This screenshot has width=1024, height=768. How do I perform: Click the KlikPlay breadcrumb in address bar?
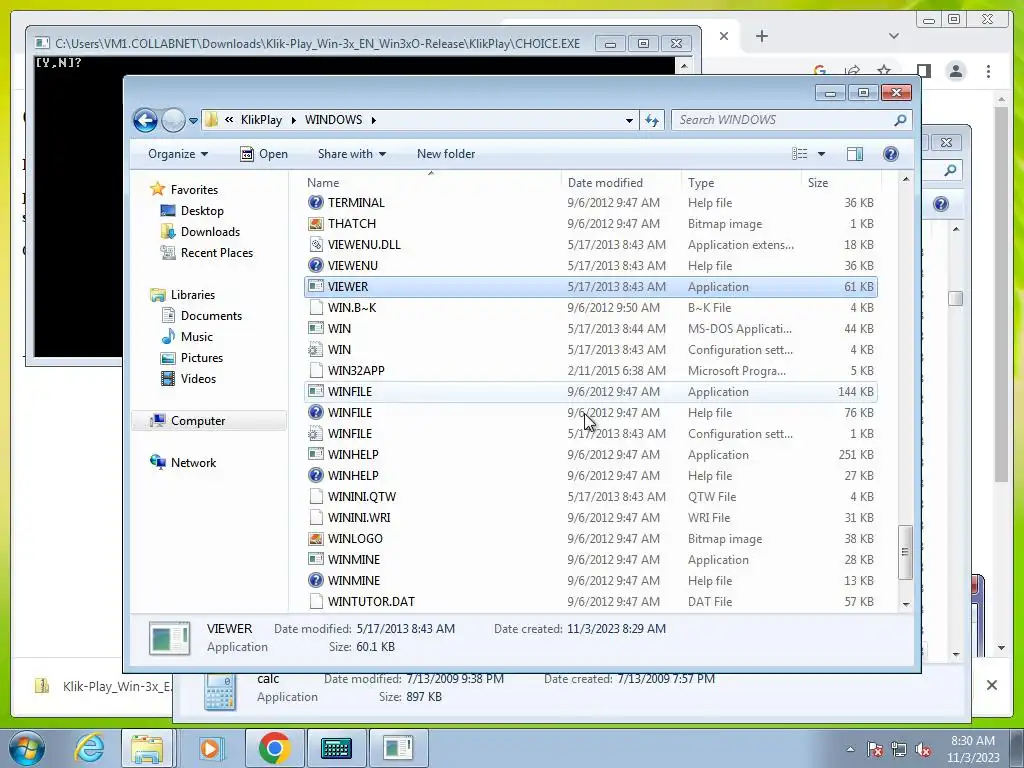click(x=261, y=120)
